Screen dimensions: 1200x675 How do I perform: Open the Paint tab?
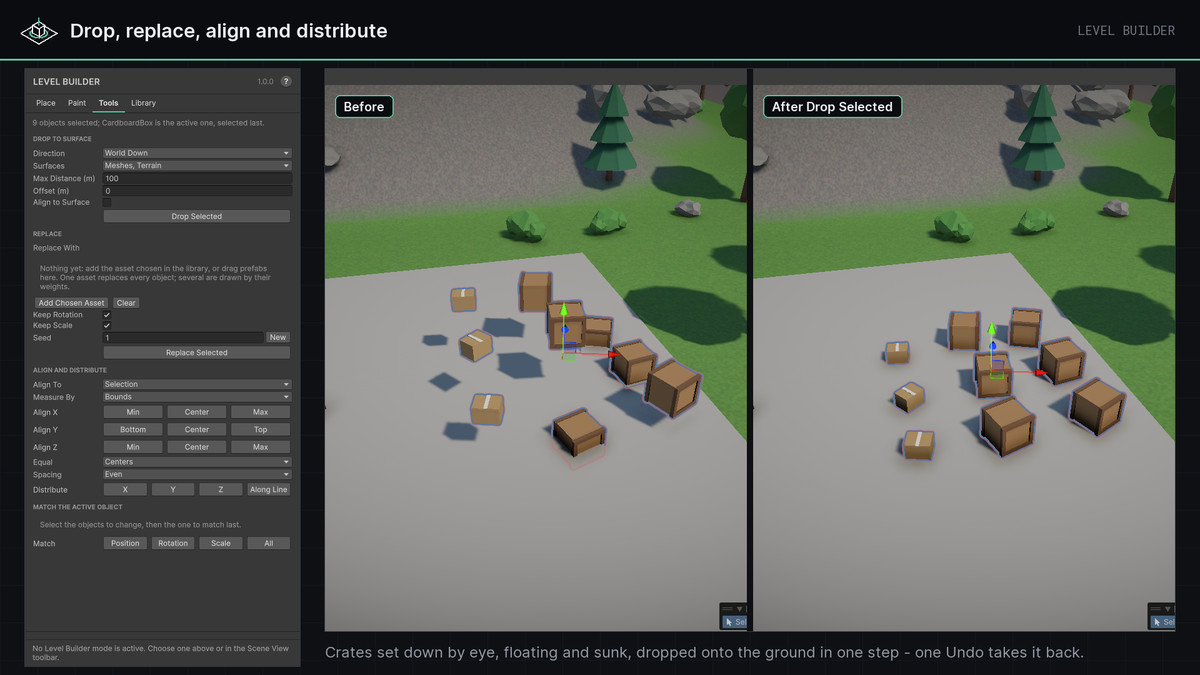coord(77,103)
